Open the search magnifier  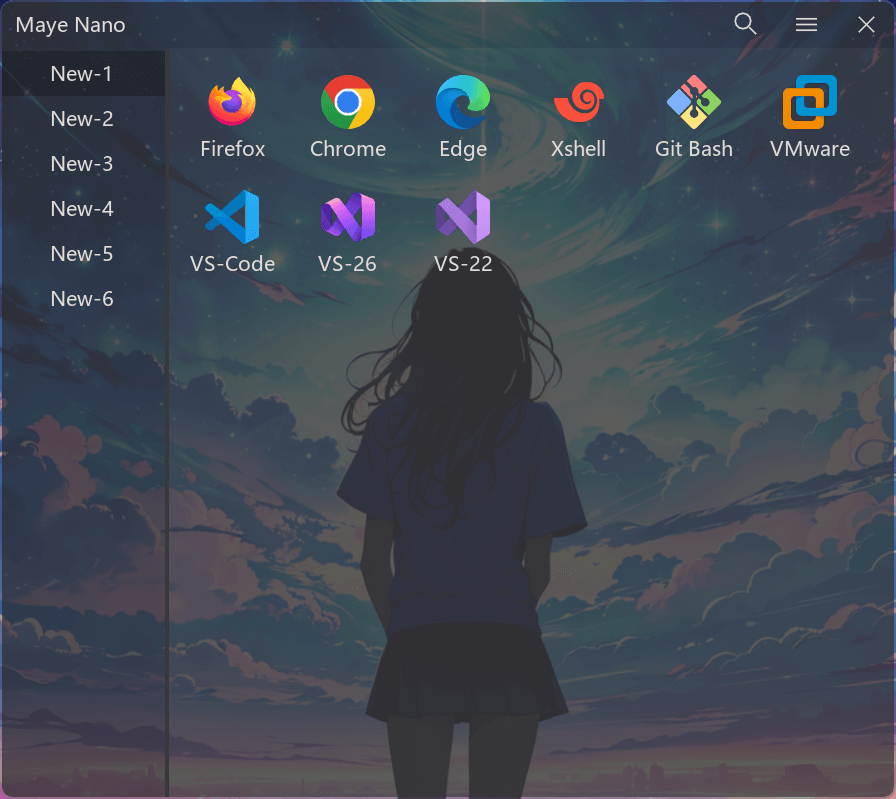pos(745,23)
